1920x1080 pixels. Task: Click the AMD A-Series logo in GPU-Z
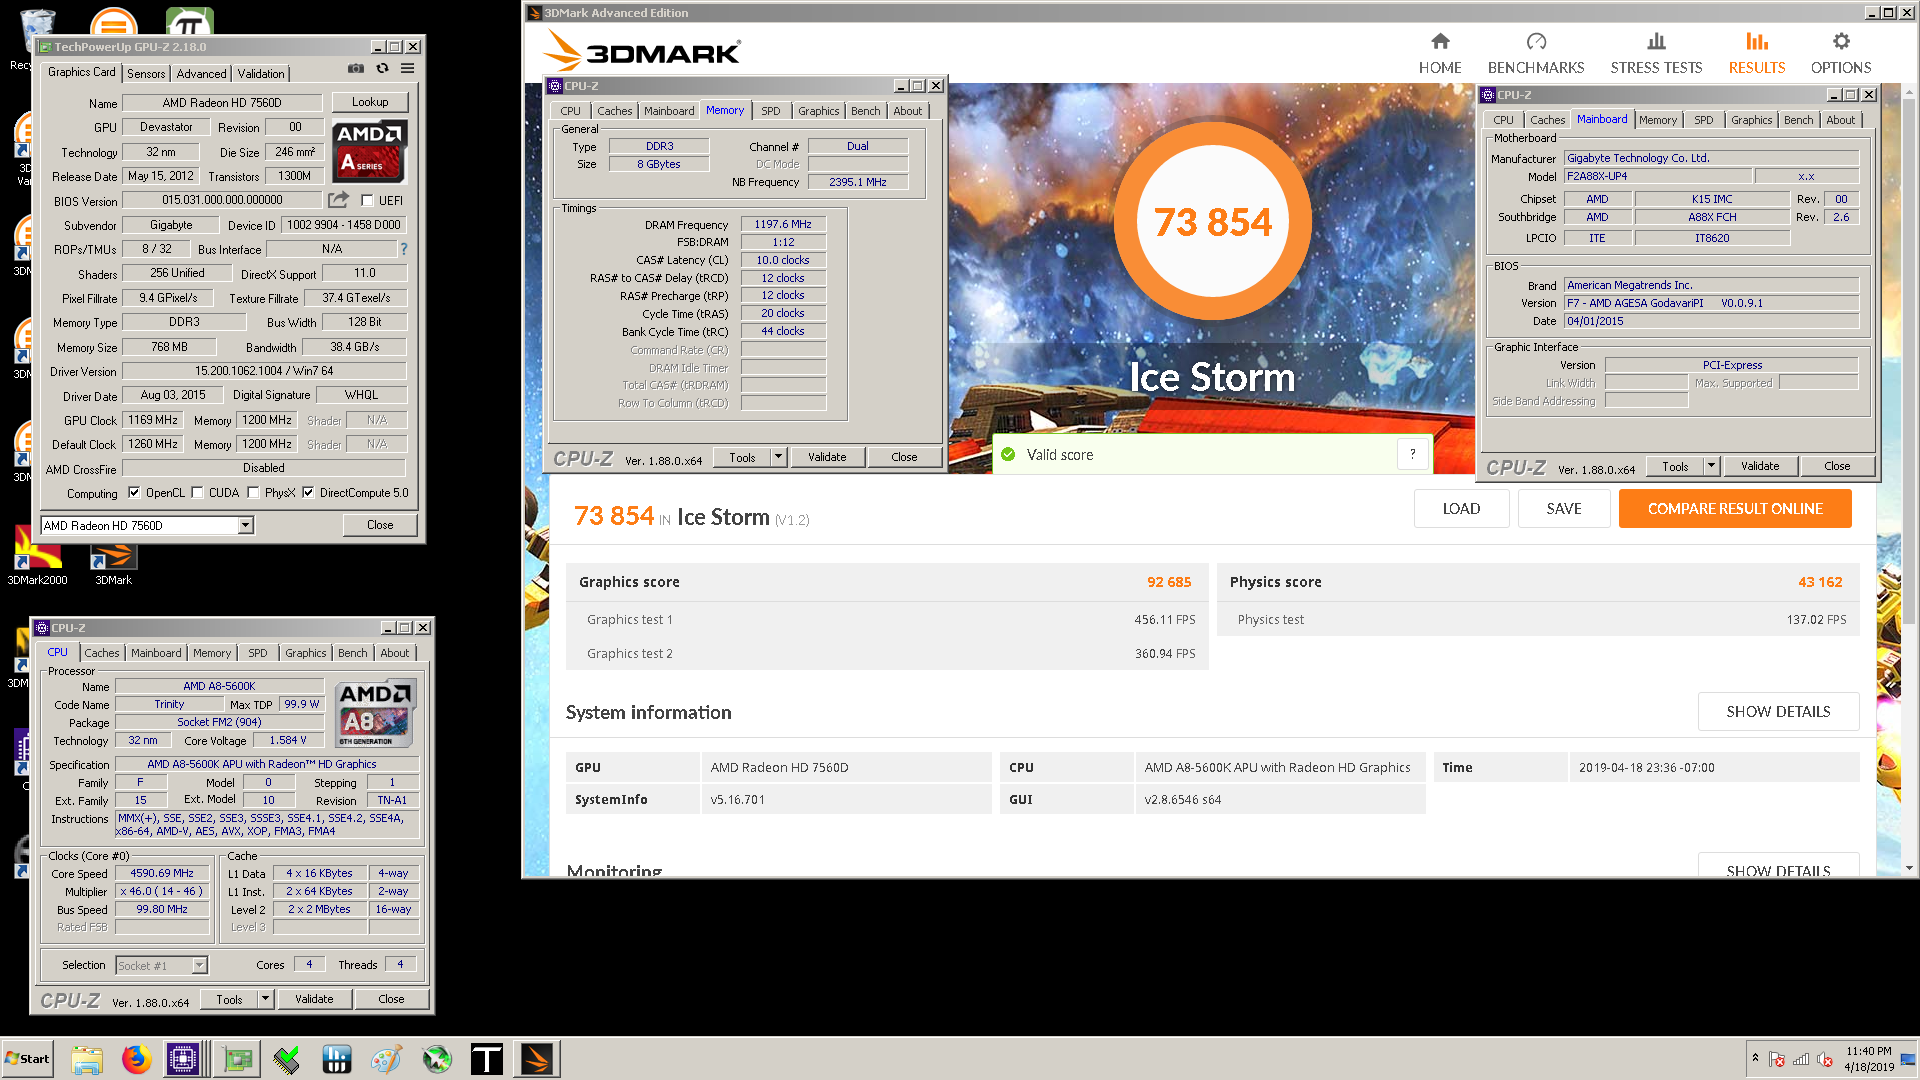[x=369, y=152]
